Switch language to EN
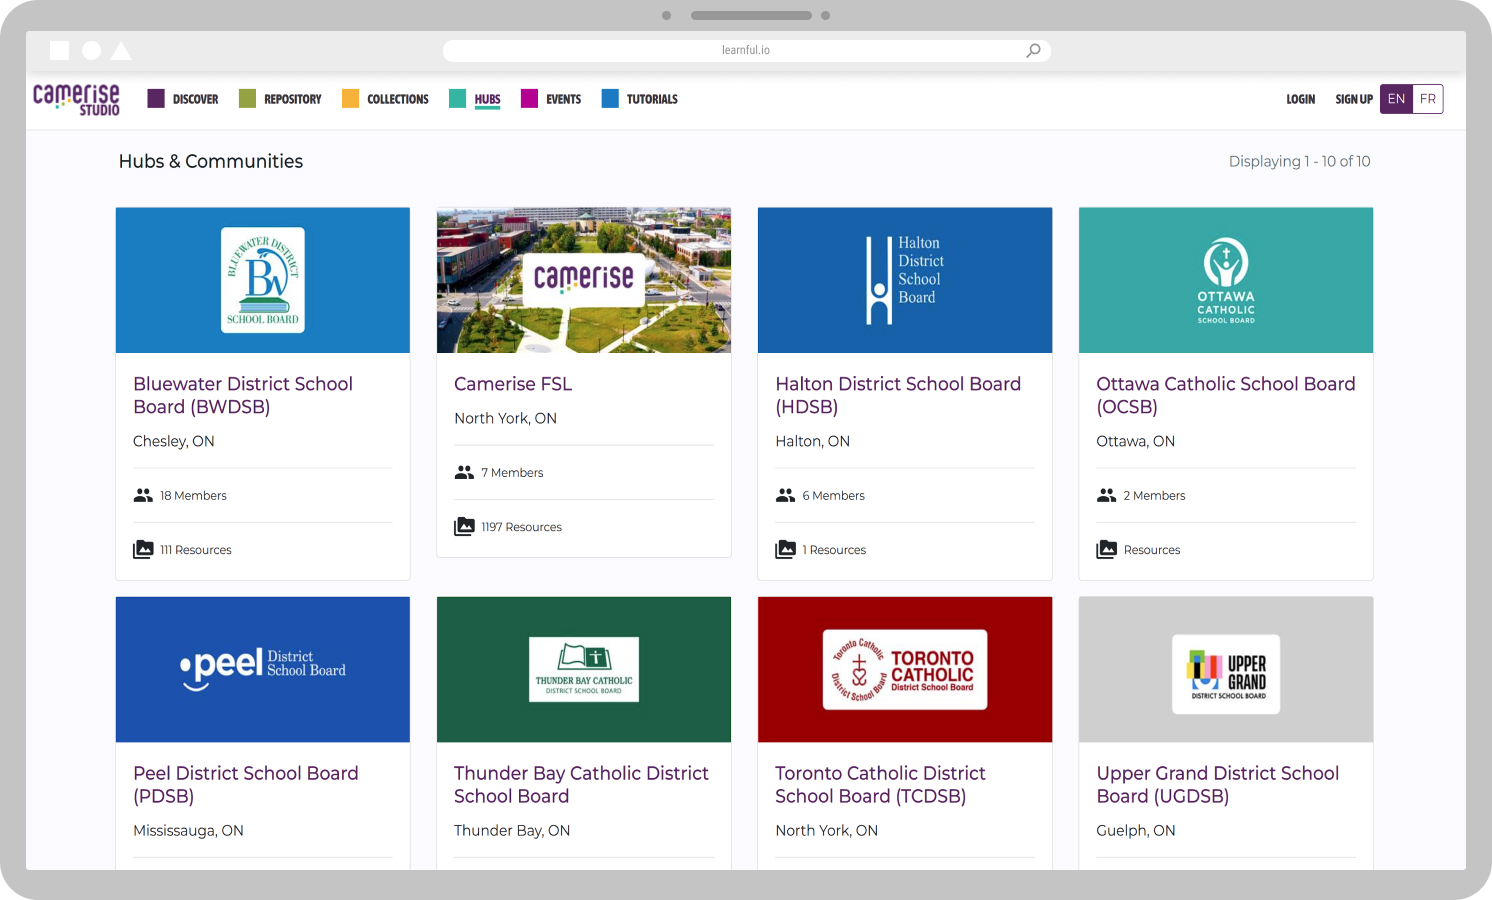This screenshot has height=900, width=1492. click(x=1396, y=99)
